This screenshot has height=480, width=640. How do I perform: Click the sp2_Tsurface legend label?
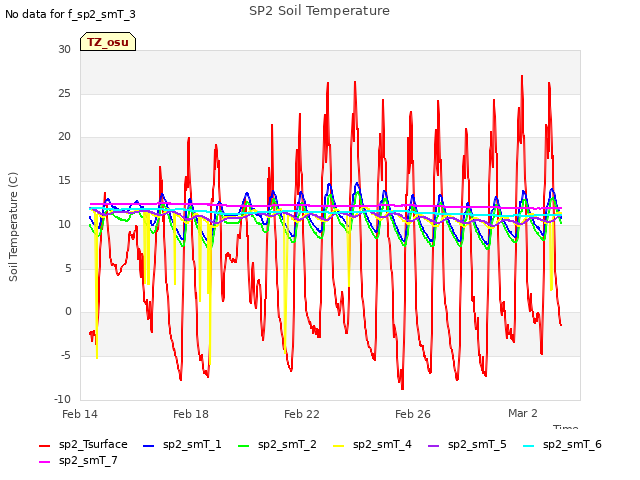93,444
